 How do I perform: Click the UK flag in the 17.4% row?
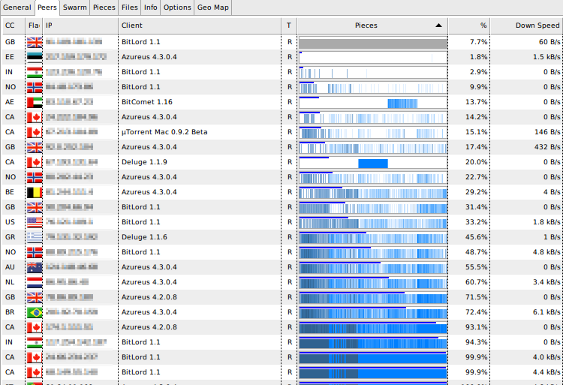[x=34, y=147]
